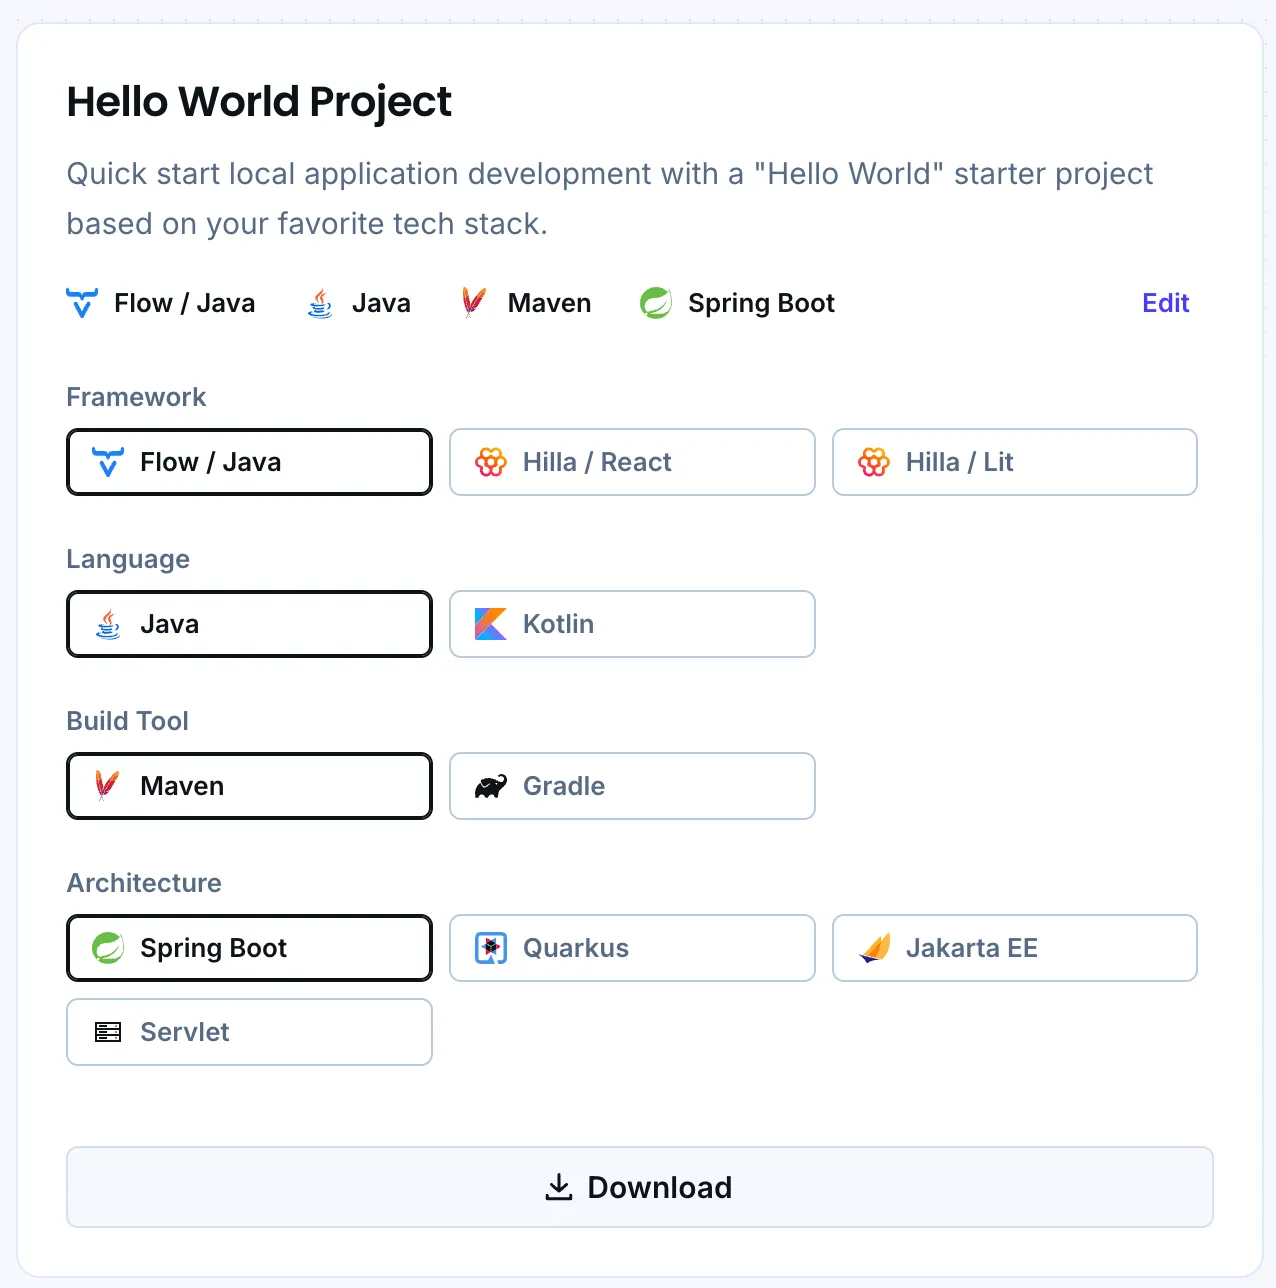Switch the build tool to Gradle
1276x1288 pixels.
pyautogui.click(x=631, y=786)
